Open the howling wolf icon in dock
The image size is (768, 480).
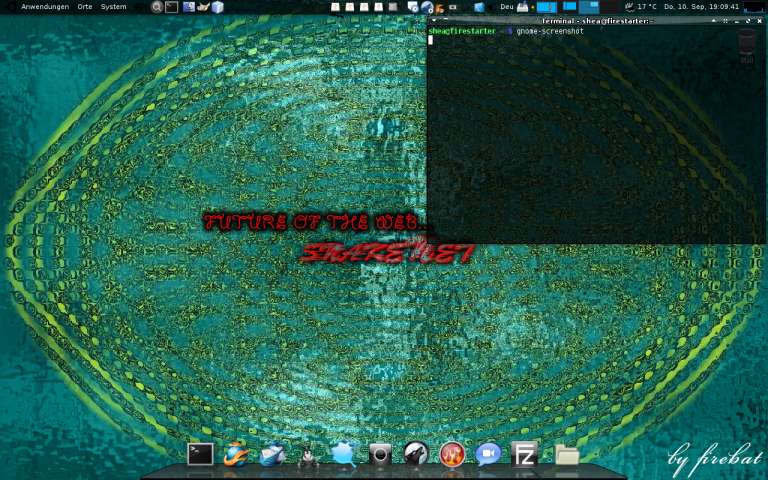tap(416, 454)
